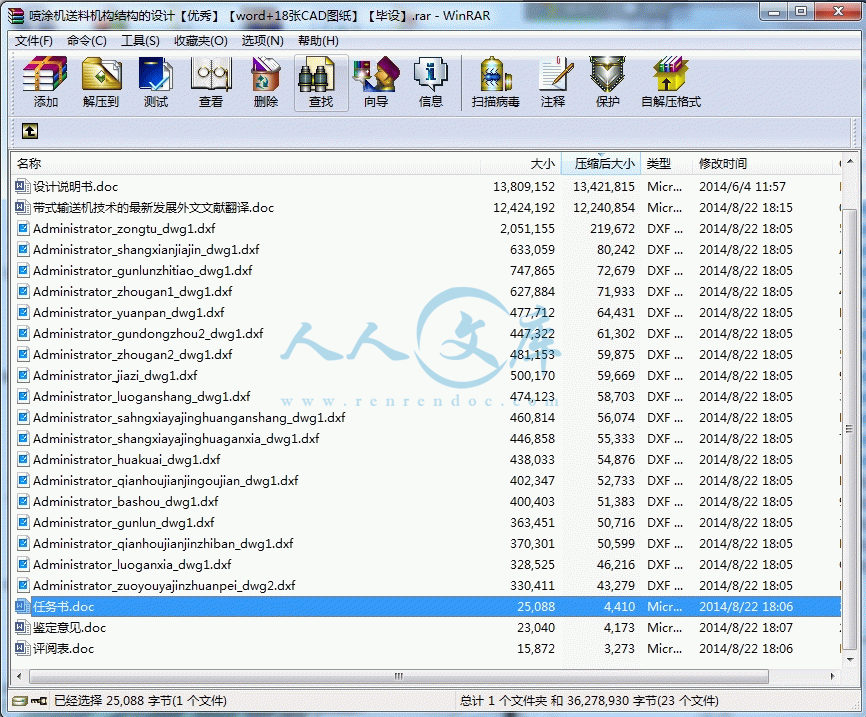Open the 文件(F) menu
Viewport: 866px width, 717px height.
tap(34, 41)
